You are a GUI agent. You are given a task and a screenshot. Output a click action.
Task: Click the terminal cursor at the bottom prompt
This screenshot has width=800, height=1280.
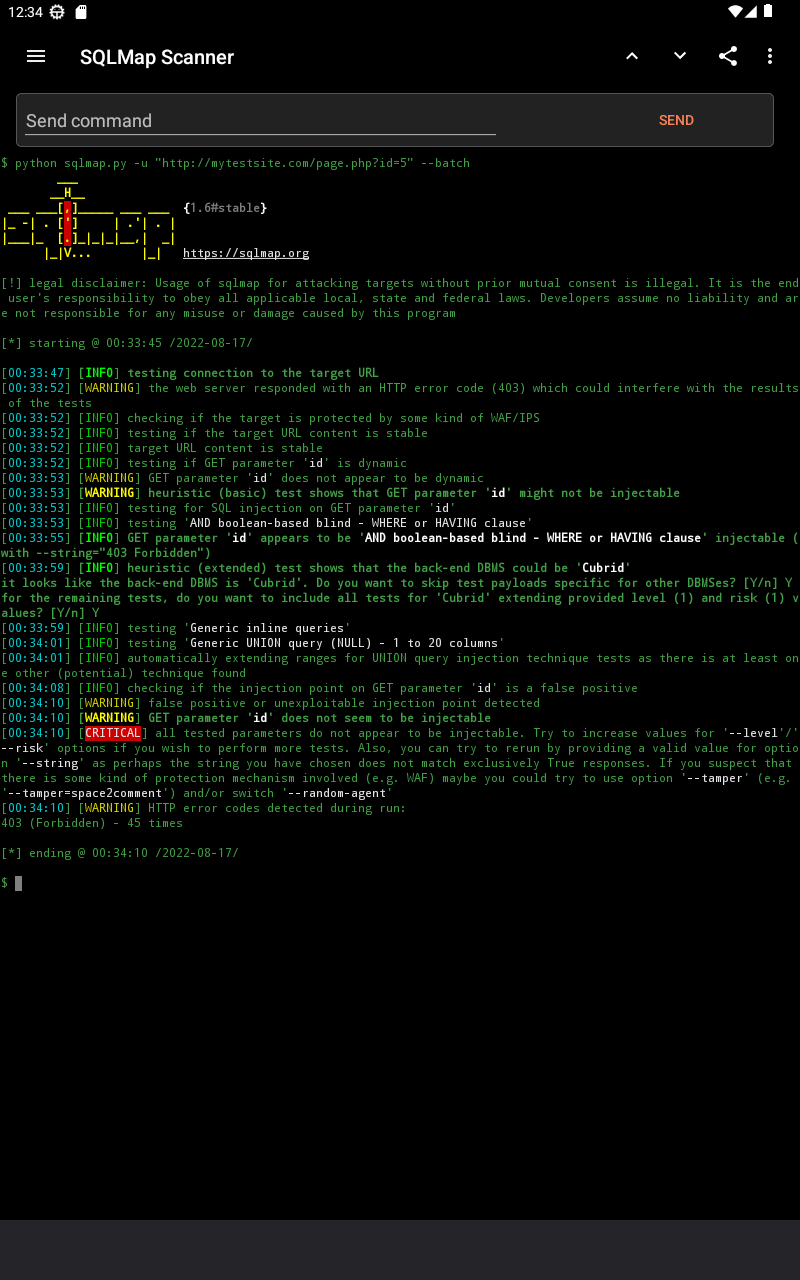pos(18,883)
